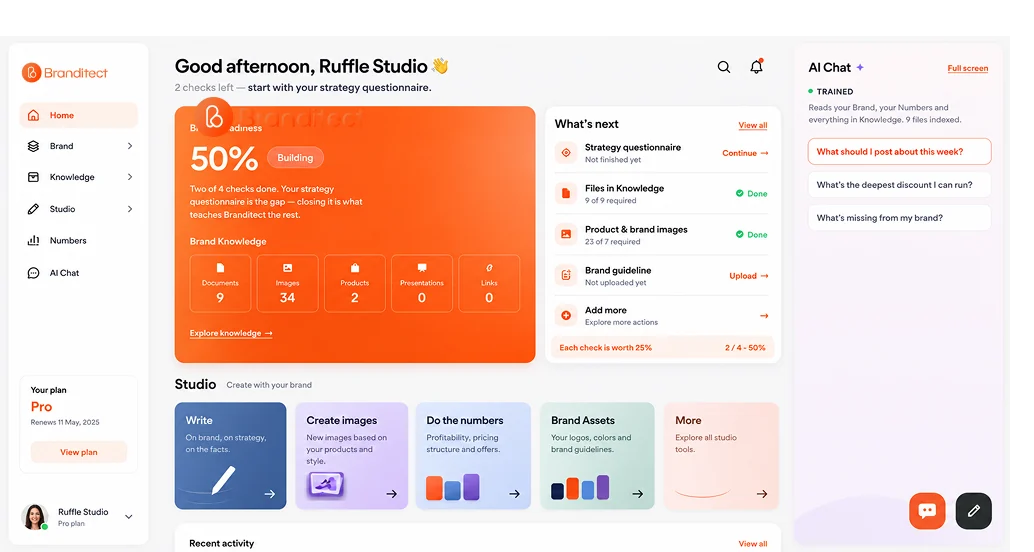Screen dimensions: 1034x552
Task: Click the Done status for Files in Knowledge
Action: click(x=751, y=194)
